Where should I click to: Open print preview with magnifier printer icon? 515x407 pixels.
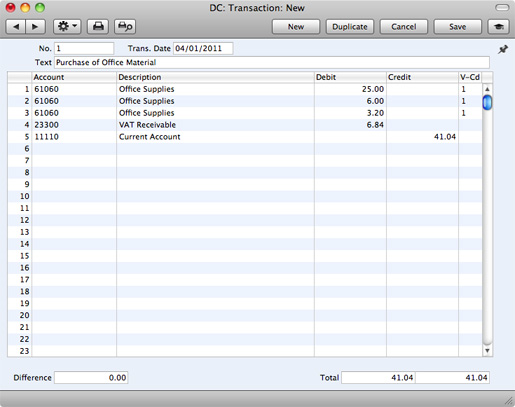tap(125, 27)
